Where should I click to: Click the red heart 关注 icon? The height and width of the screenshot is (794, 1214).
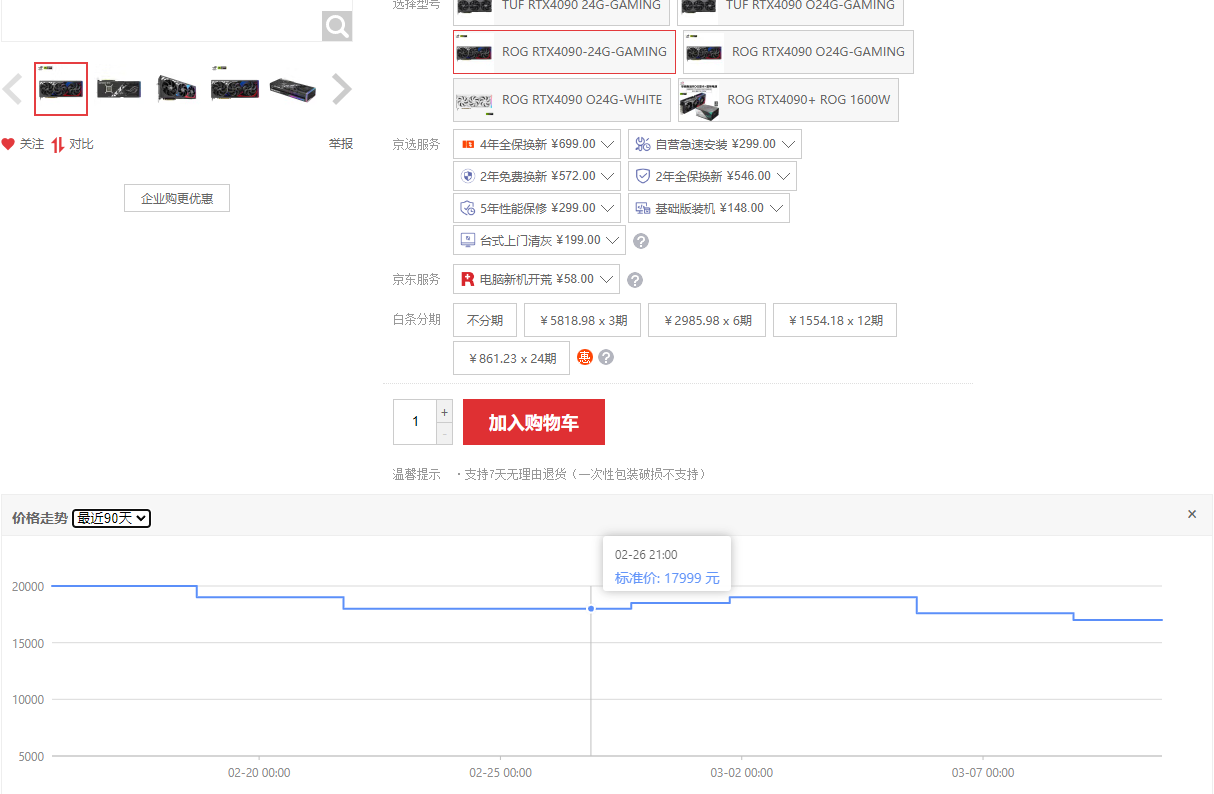[x=8, y=144]
